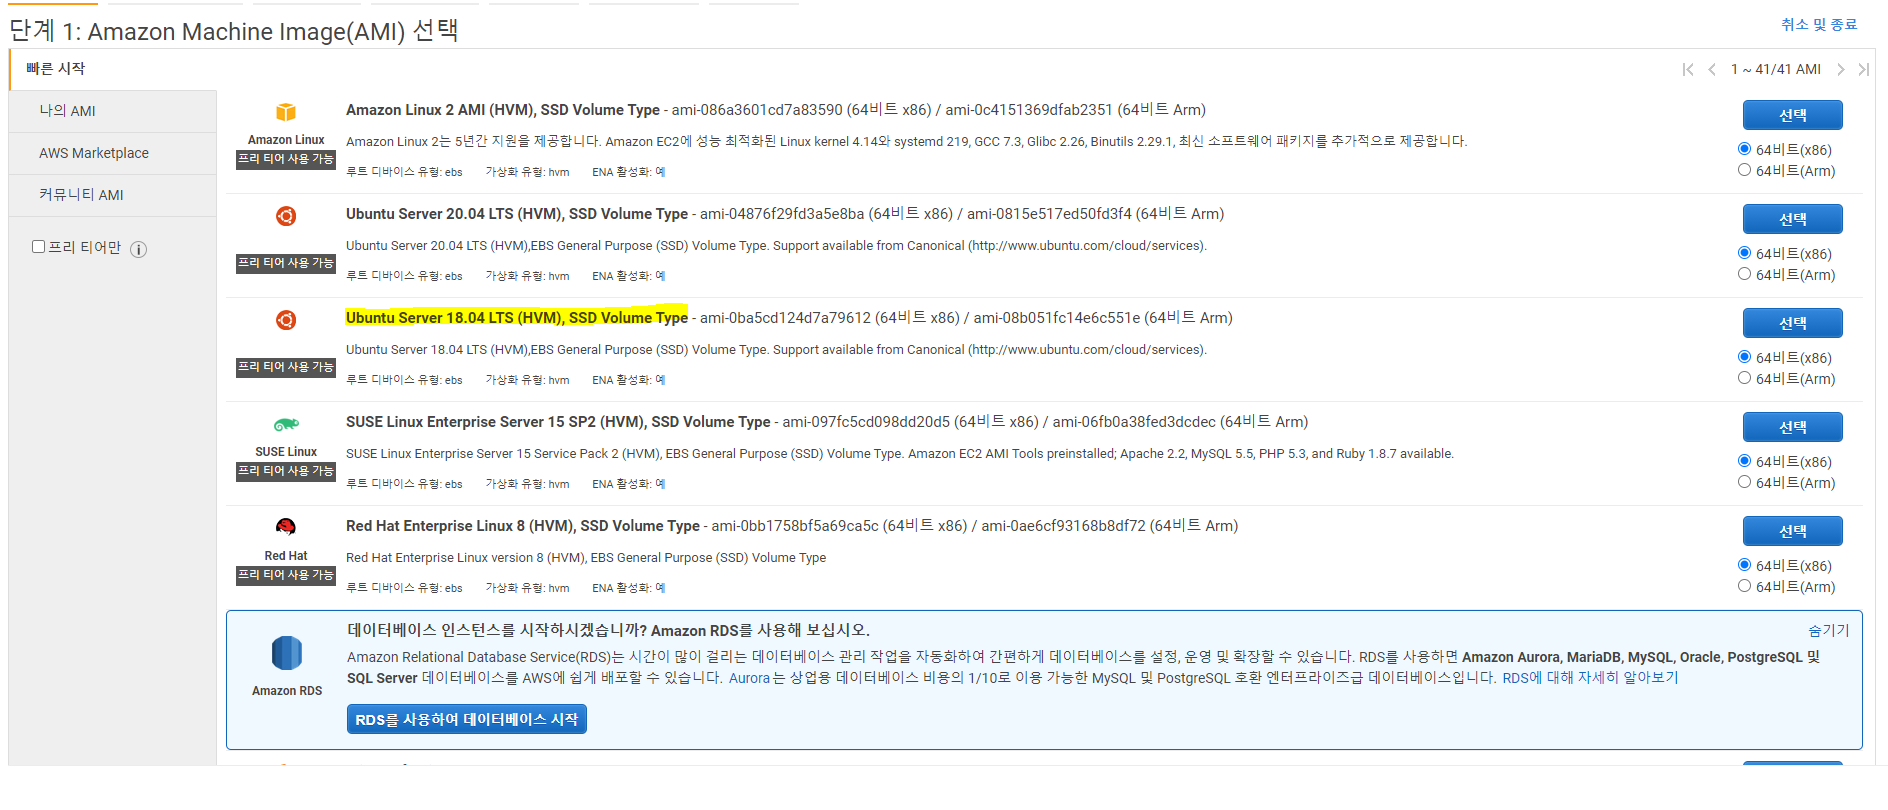Click the Amazon Linux AMI logo icon
Image resolution: width=1888 pixels, height=810 pixels.
click(x=286, y=112)
